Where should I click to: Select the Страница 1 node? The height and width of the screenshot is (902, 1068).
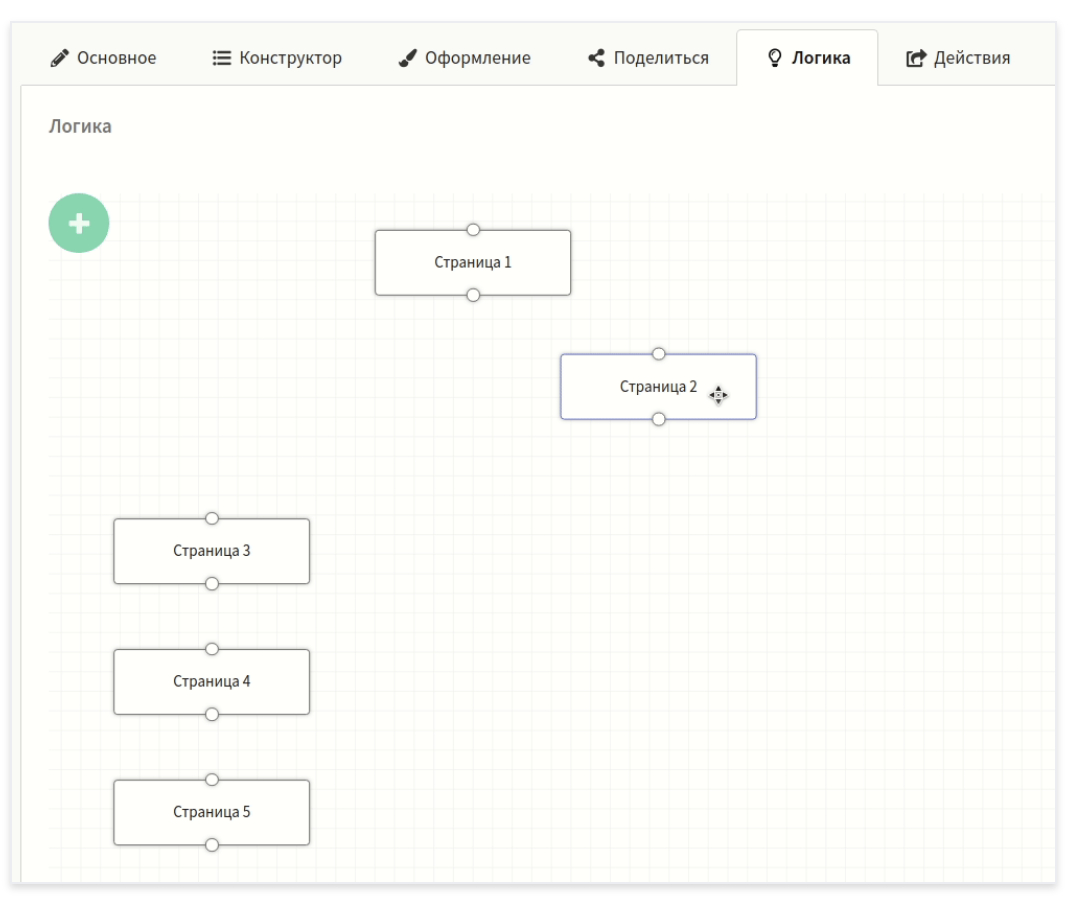point(472,263)
